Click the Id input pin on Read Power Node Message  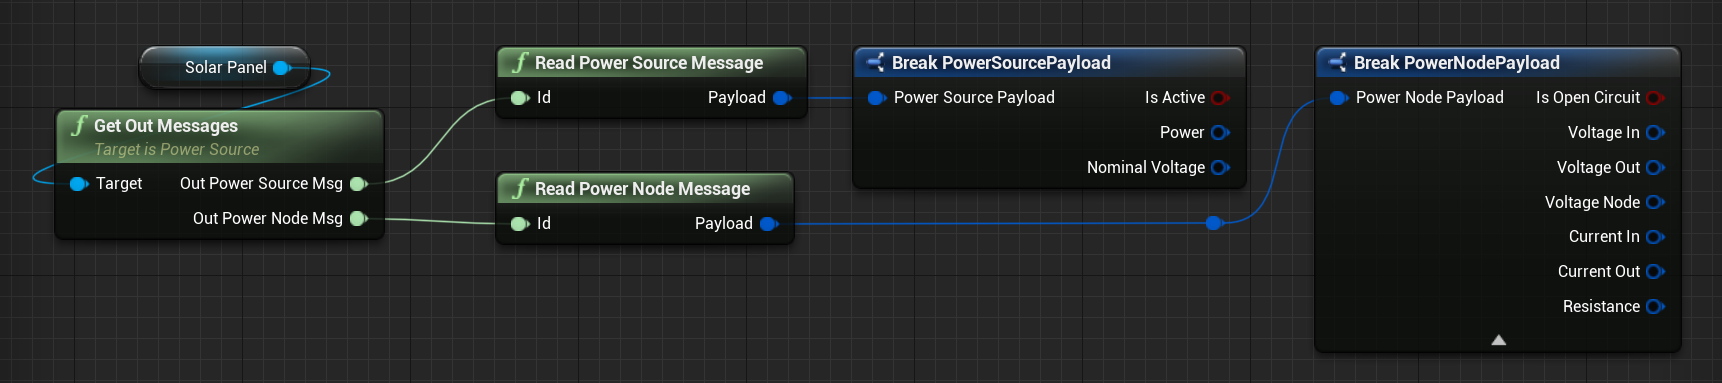coord(520,224)
